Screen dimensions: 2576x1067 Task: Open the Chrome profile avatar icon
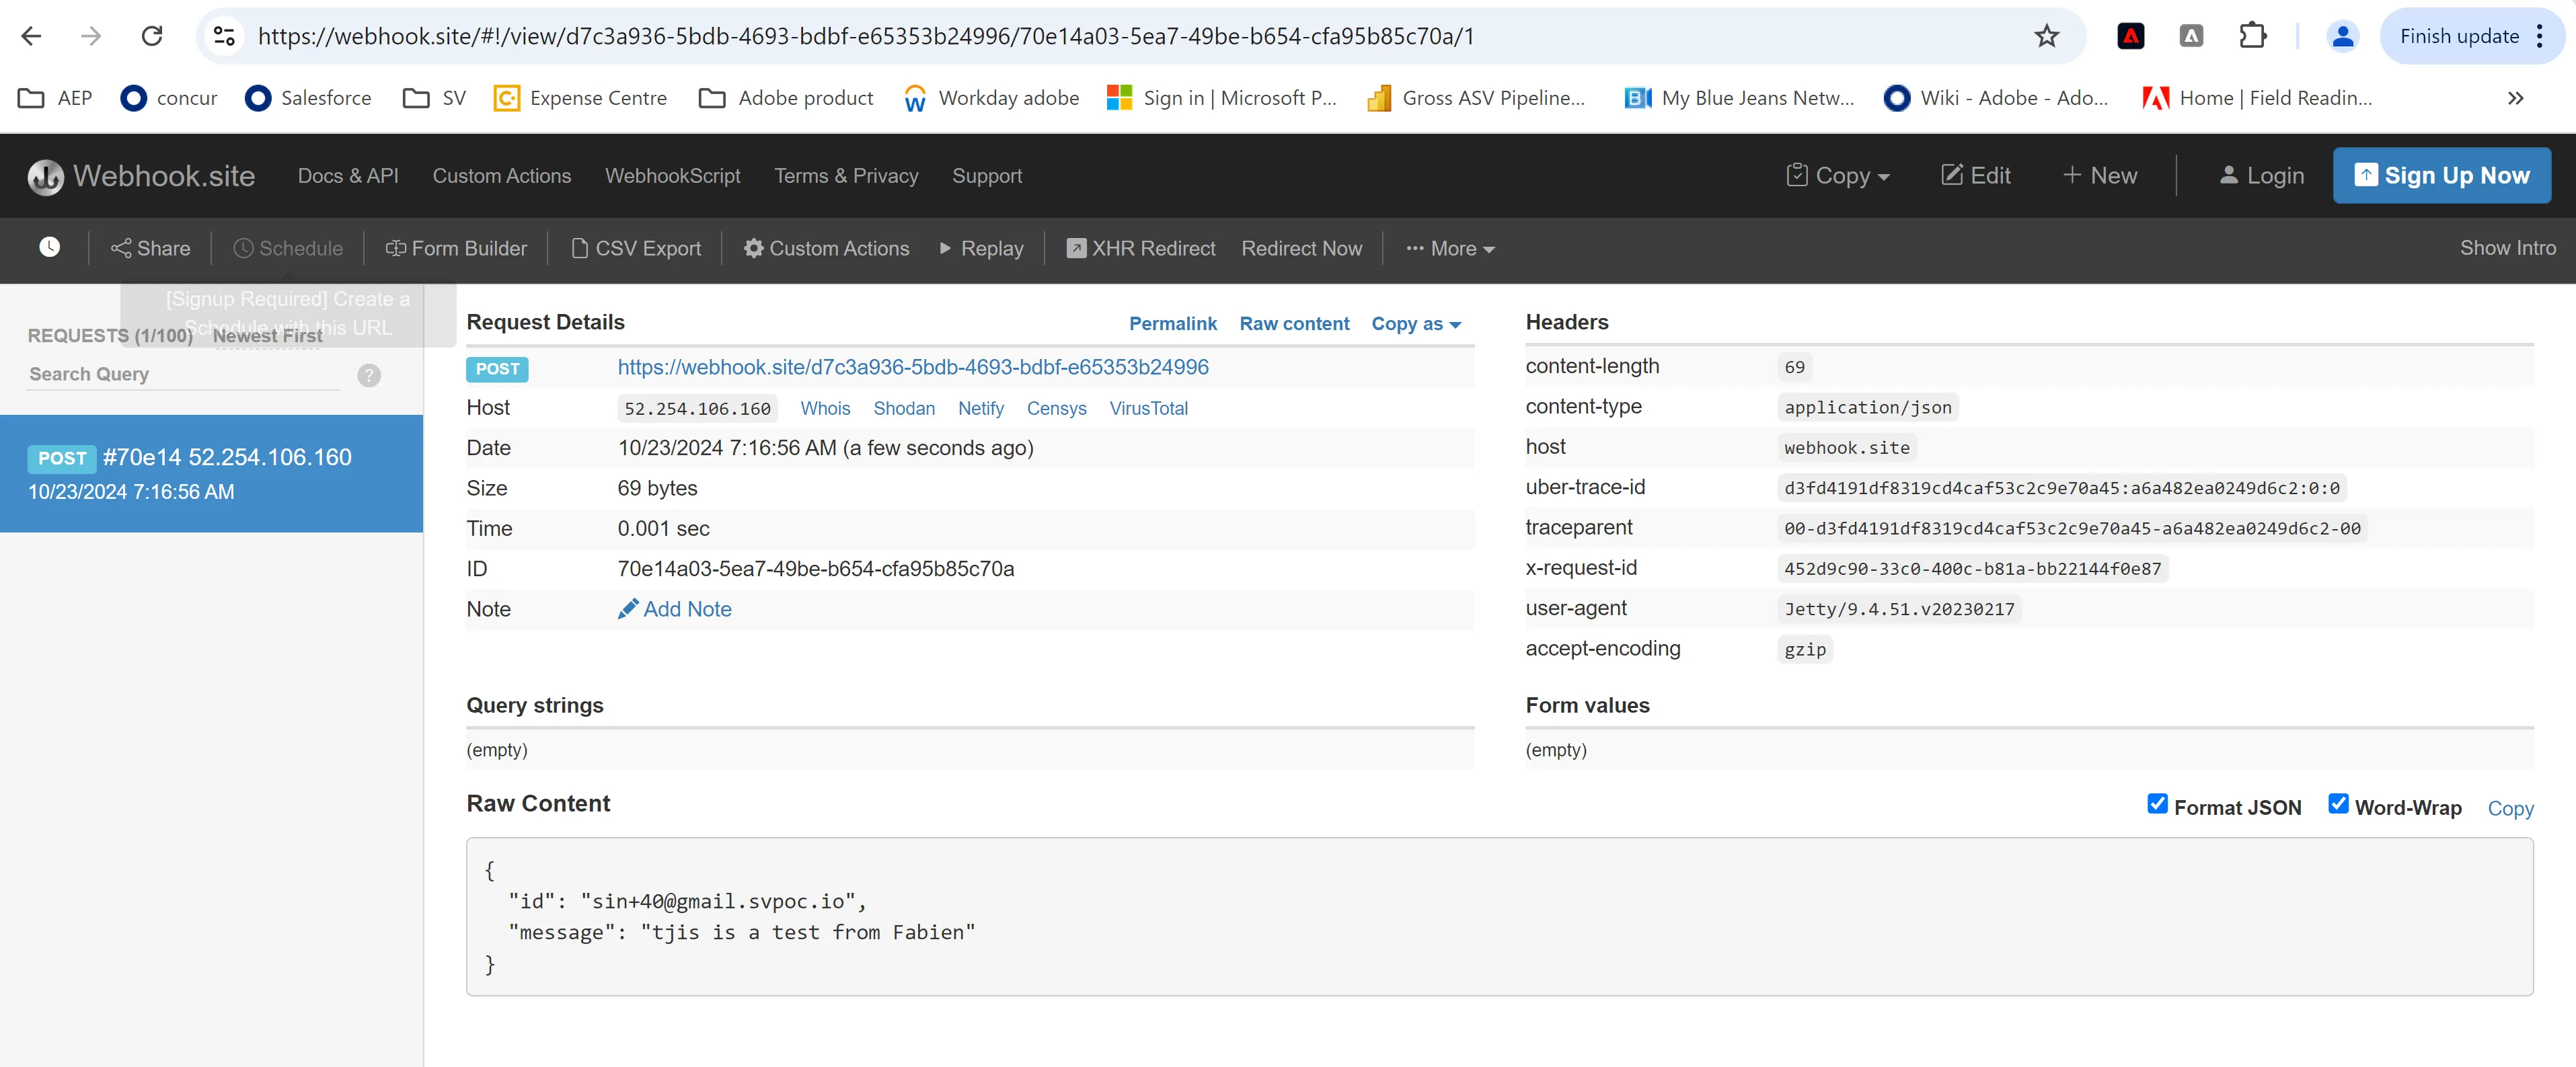[x=2342, y=36]
